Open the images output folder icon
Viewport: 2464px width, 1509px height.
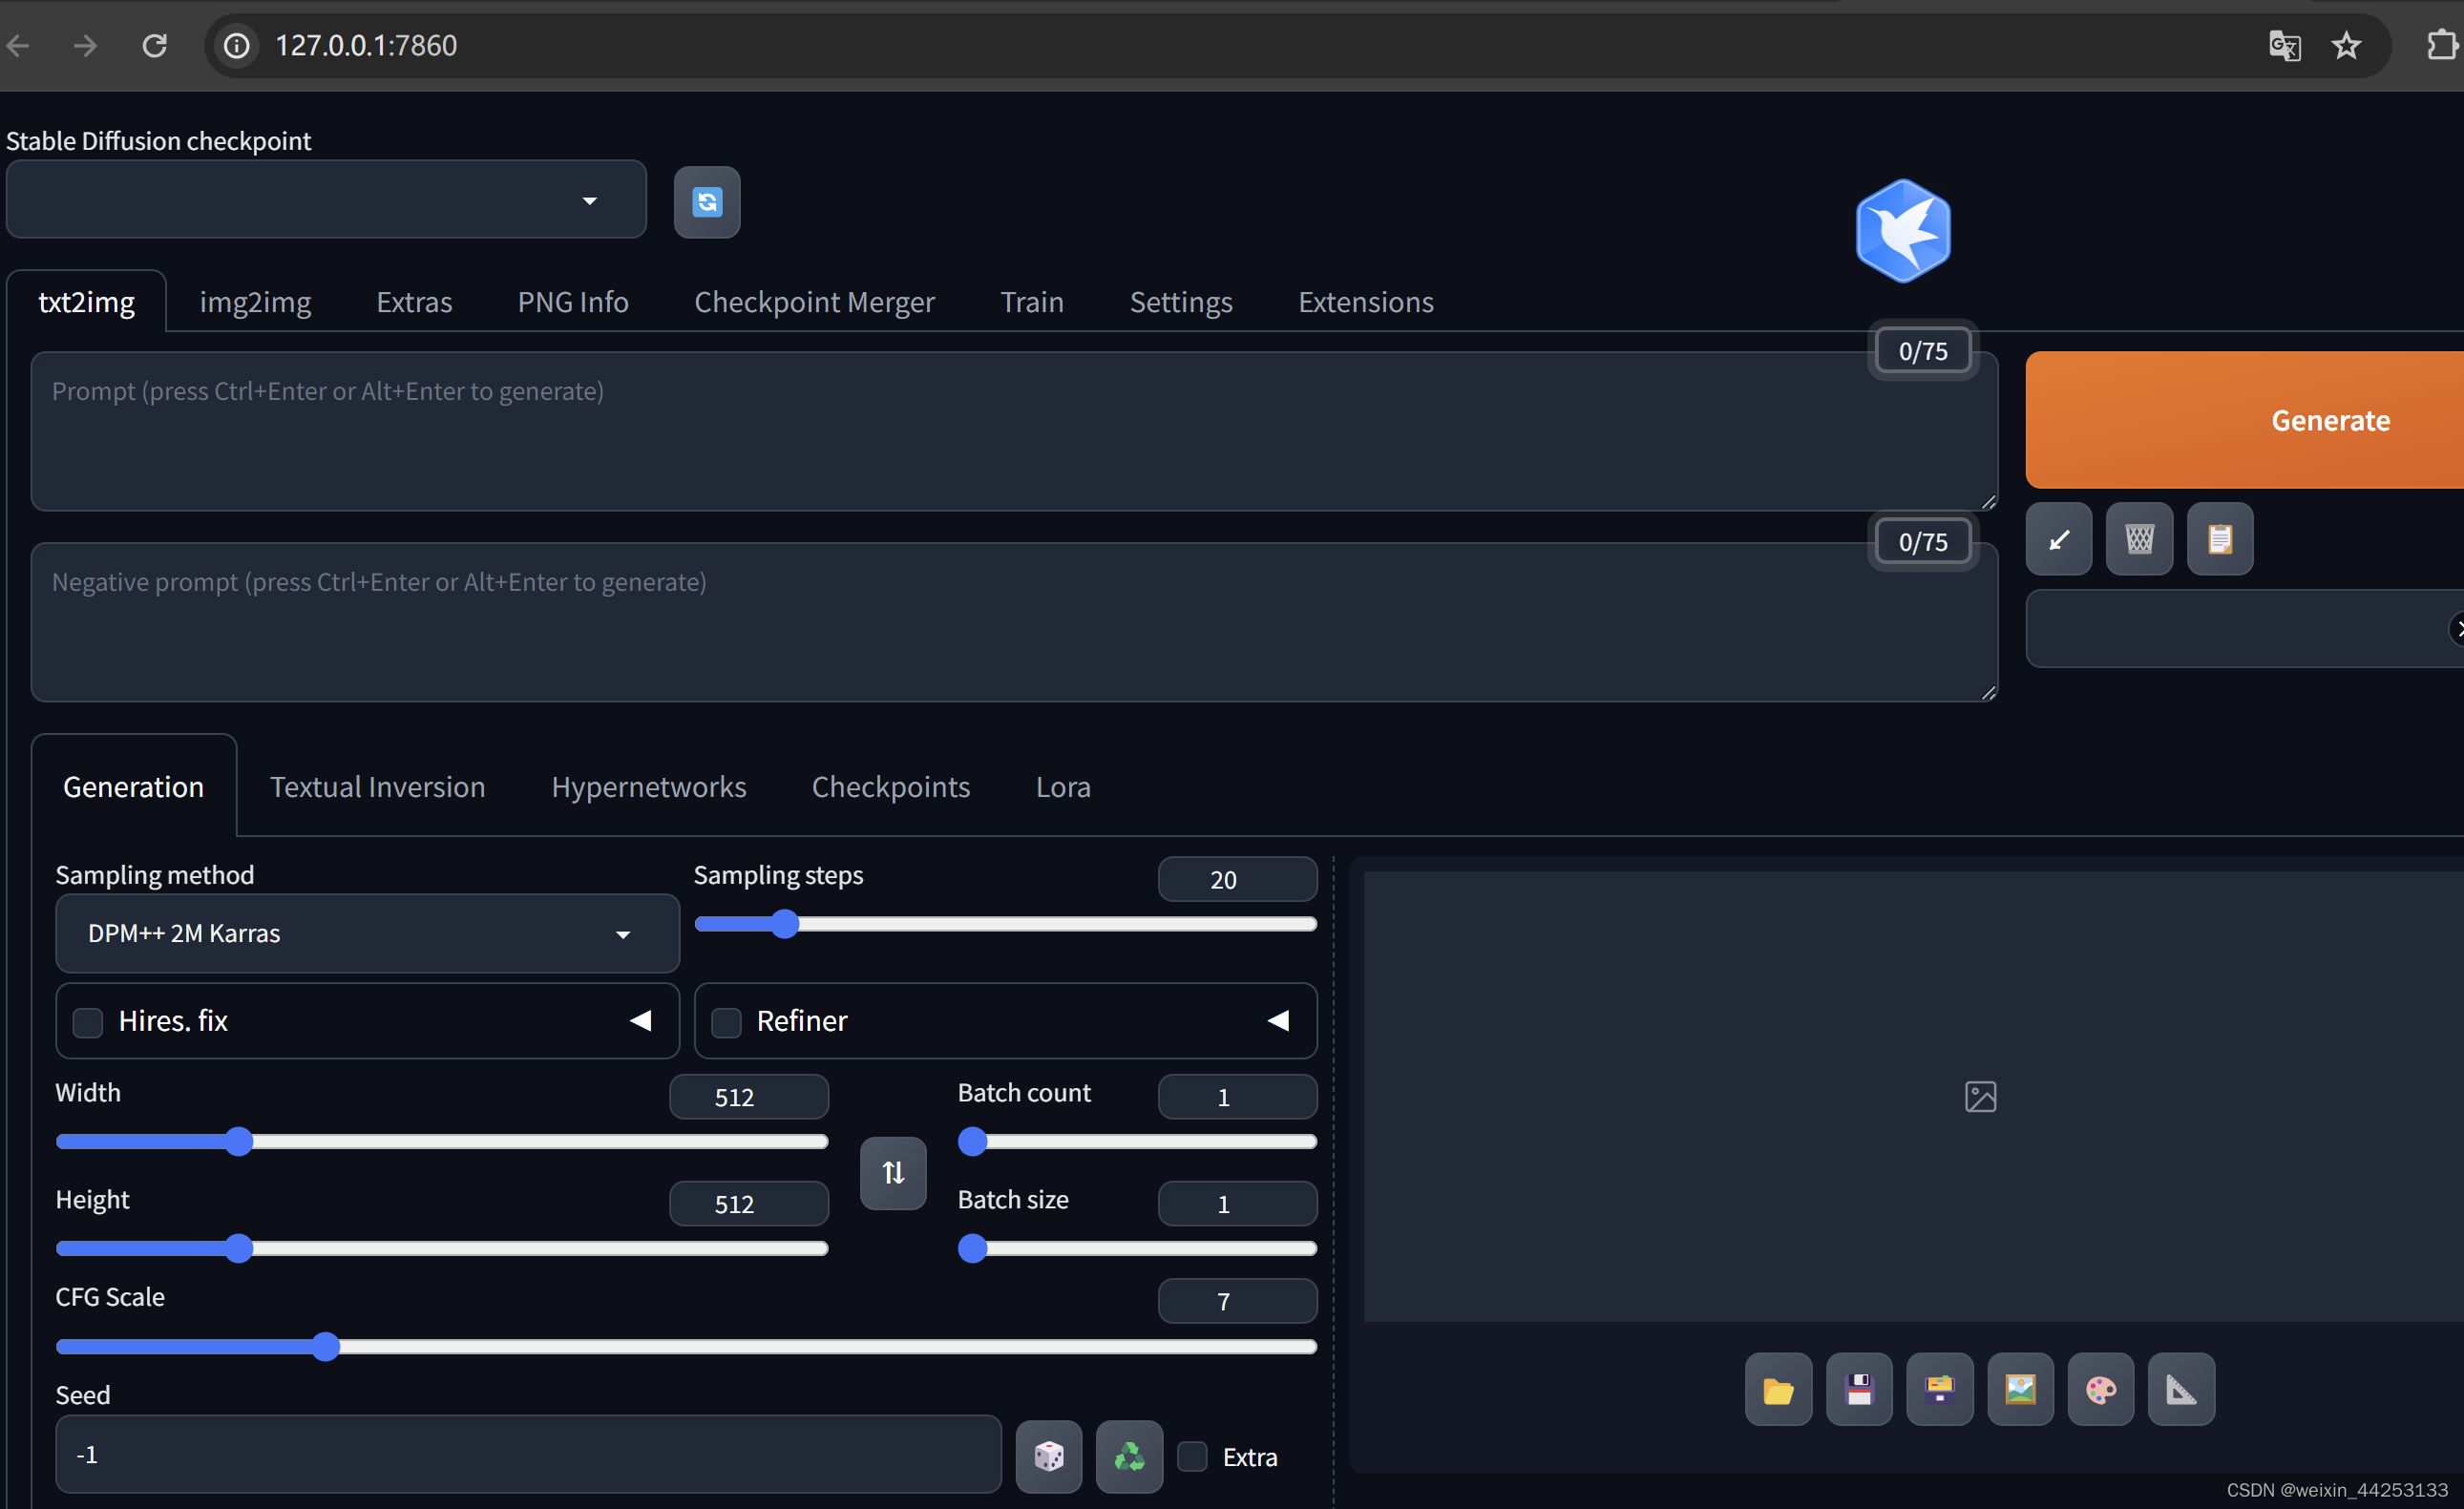[x=1778, y=1389]
